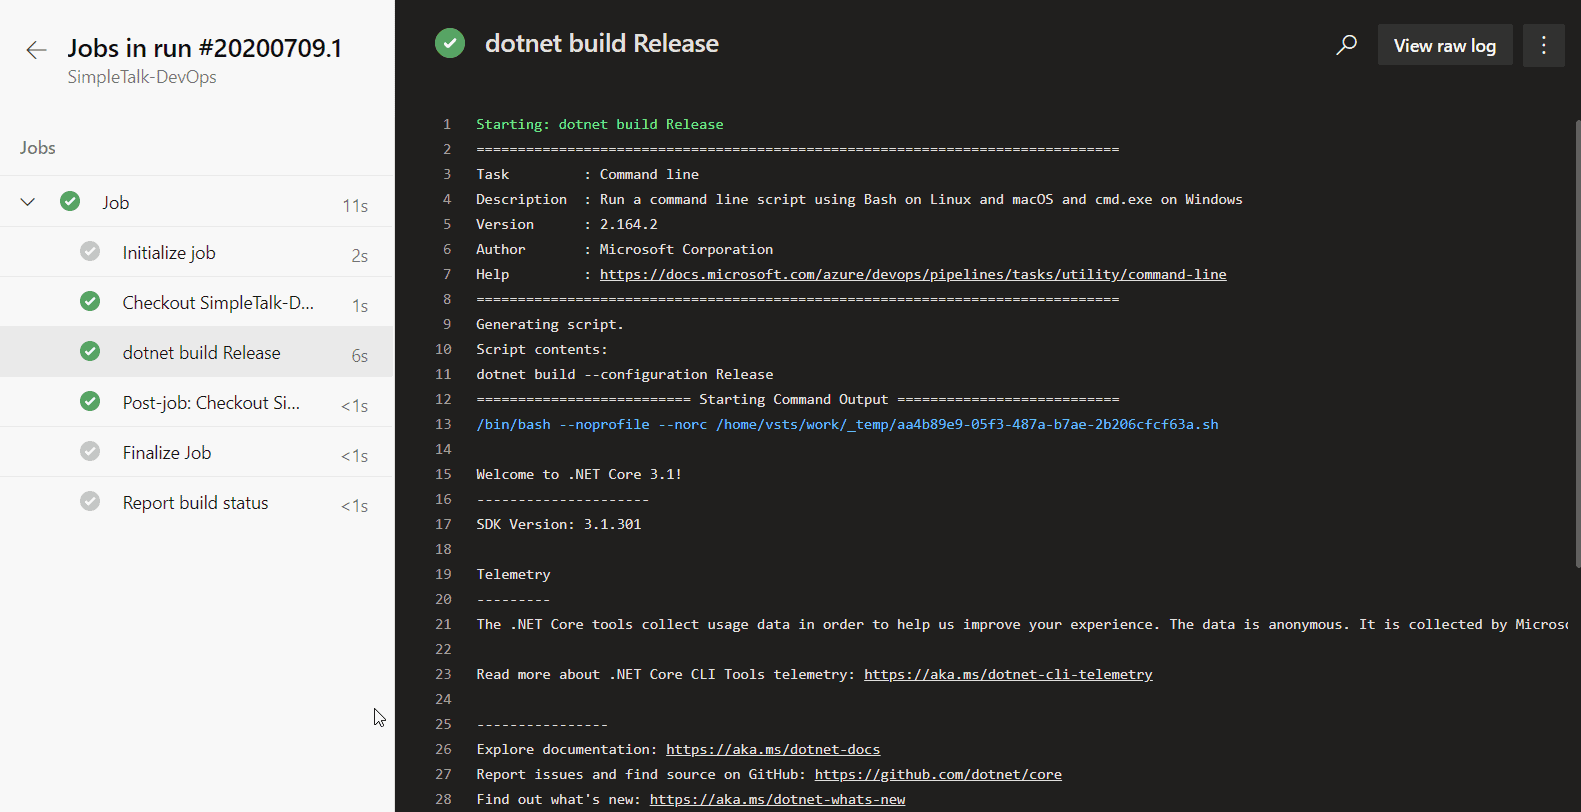Click the Jobs in run #20200709.1 heading
1581x812 pixels.
205,48
